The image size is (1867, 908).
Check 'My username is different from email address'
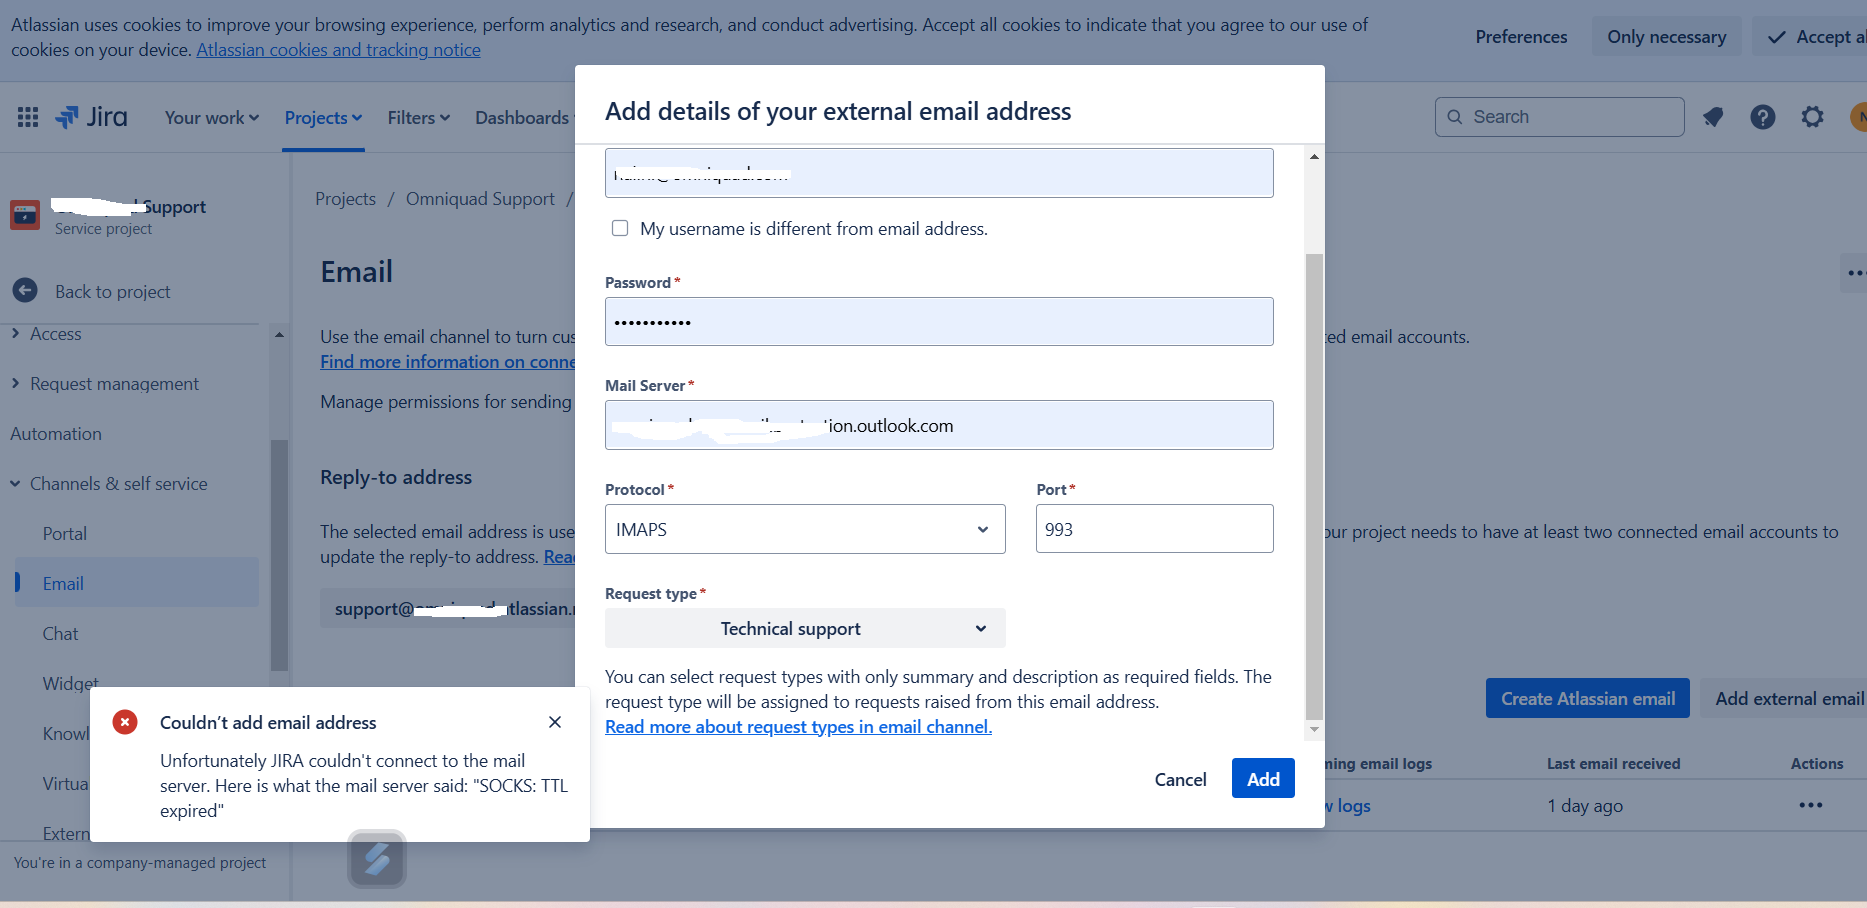pos(620,228)
